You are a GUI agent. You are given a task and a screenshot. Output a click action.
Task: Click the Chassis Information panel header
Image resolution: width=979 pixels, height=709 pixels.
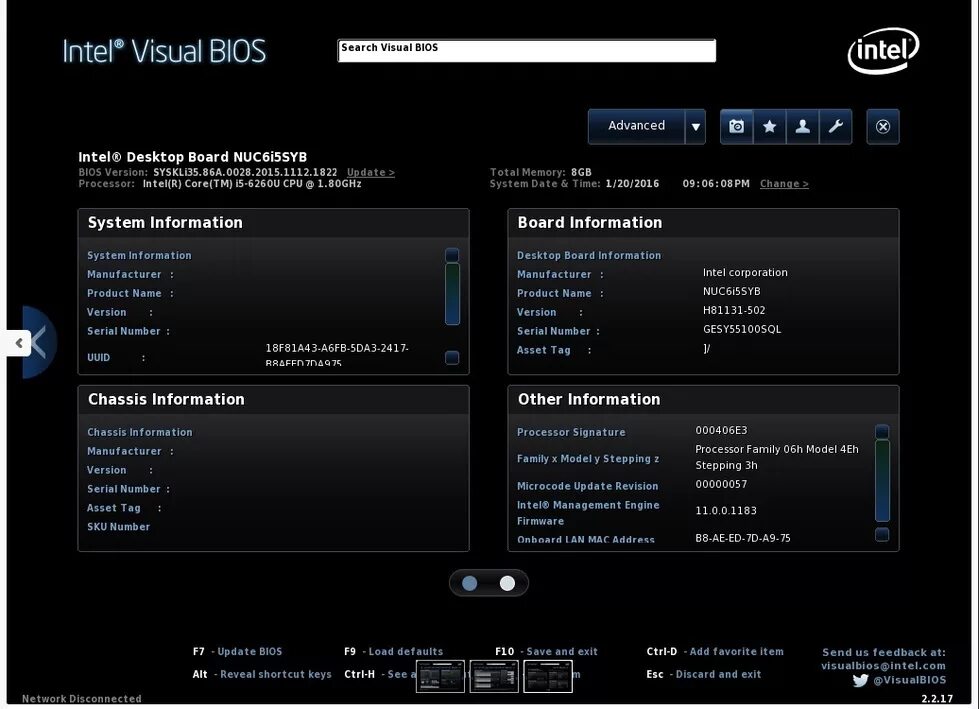point(273,399)
